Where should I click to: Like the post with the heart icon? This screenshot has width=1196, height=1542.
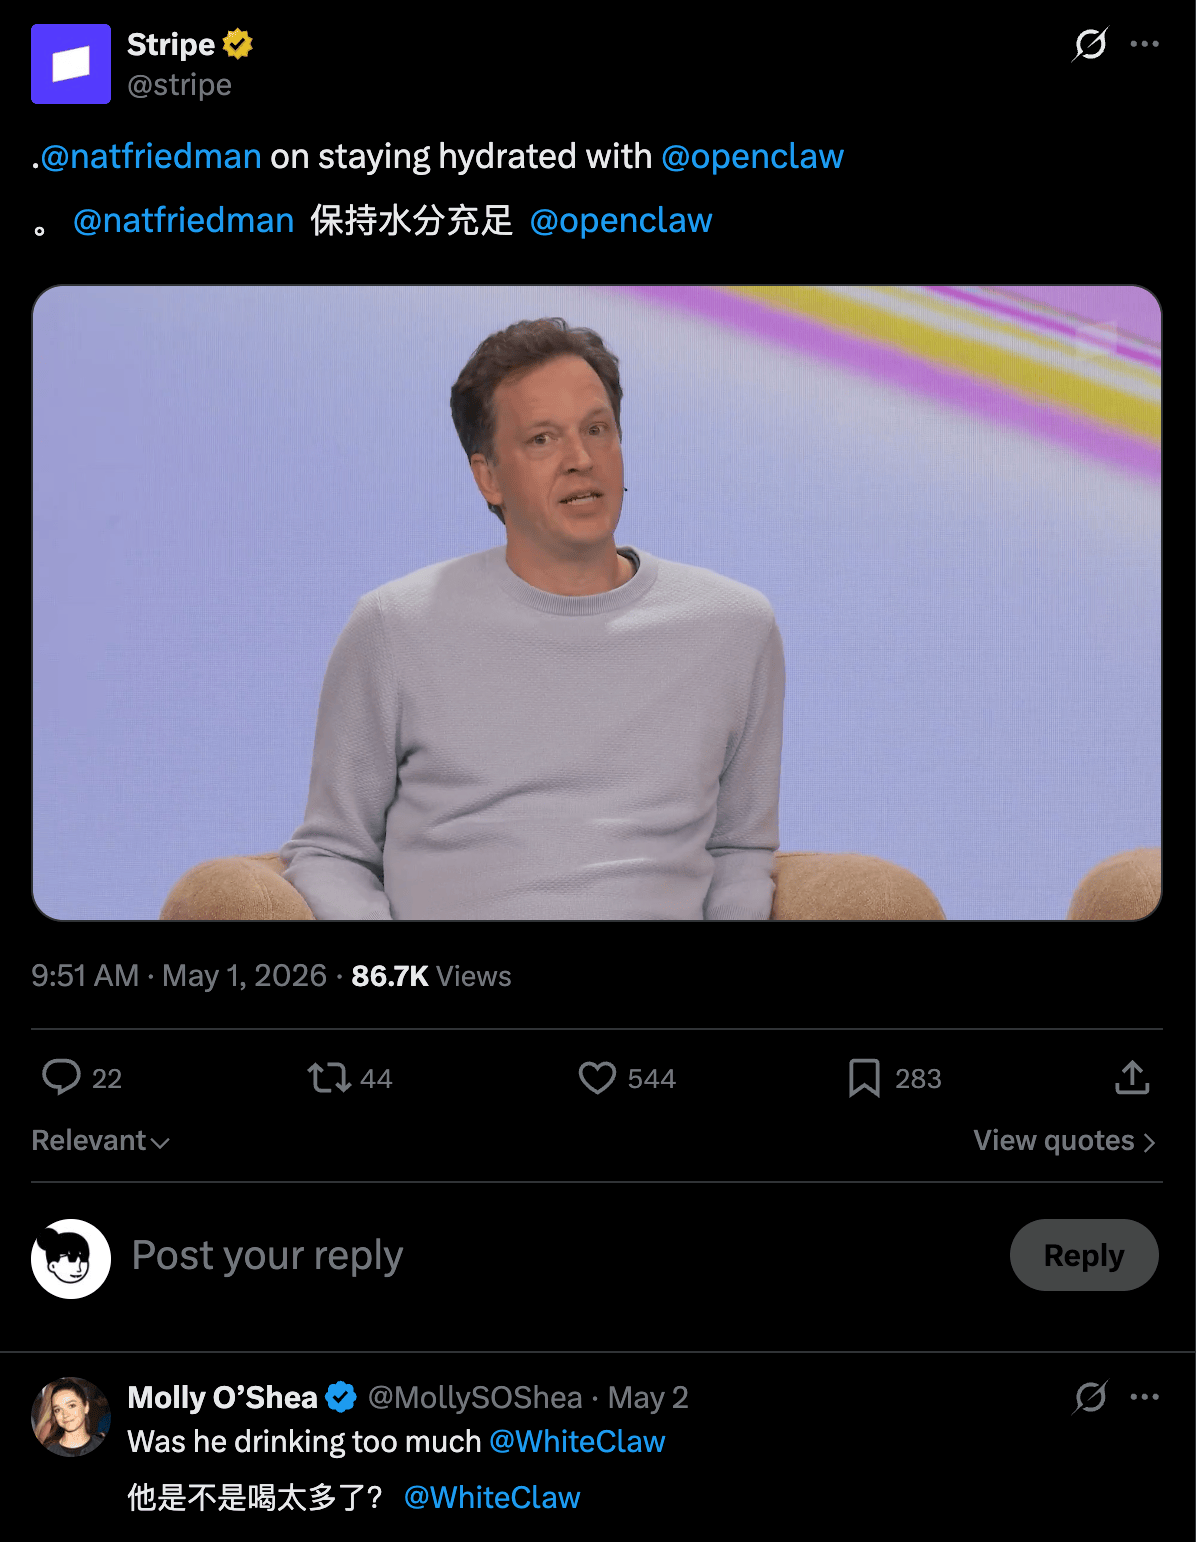(x=597, y=1078)
